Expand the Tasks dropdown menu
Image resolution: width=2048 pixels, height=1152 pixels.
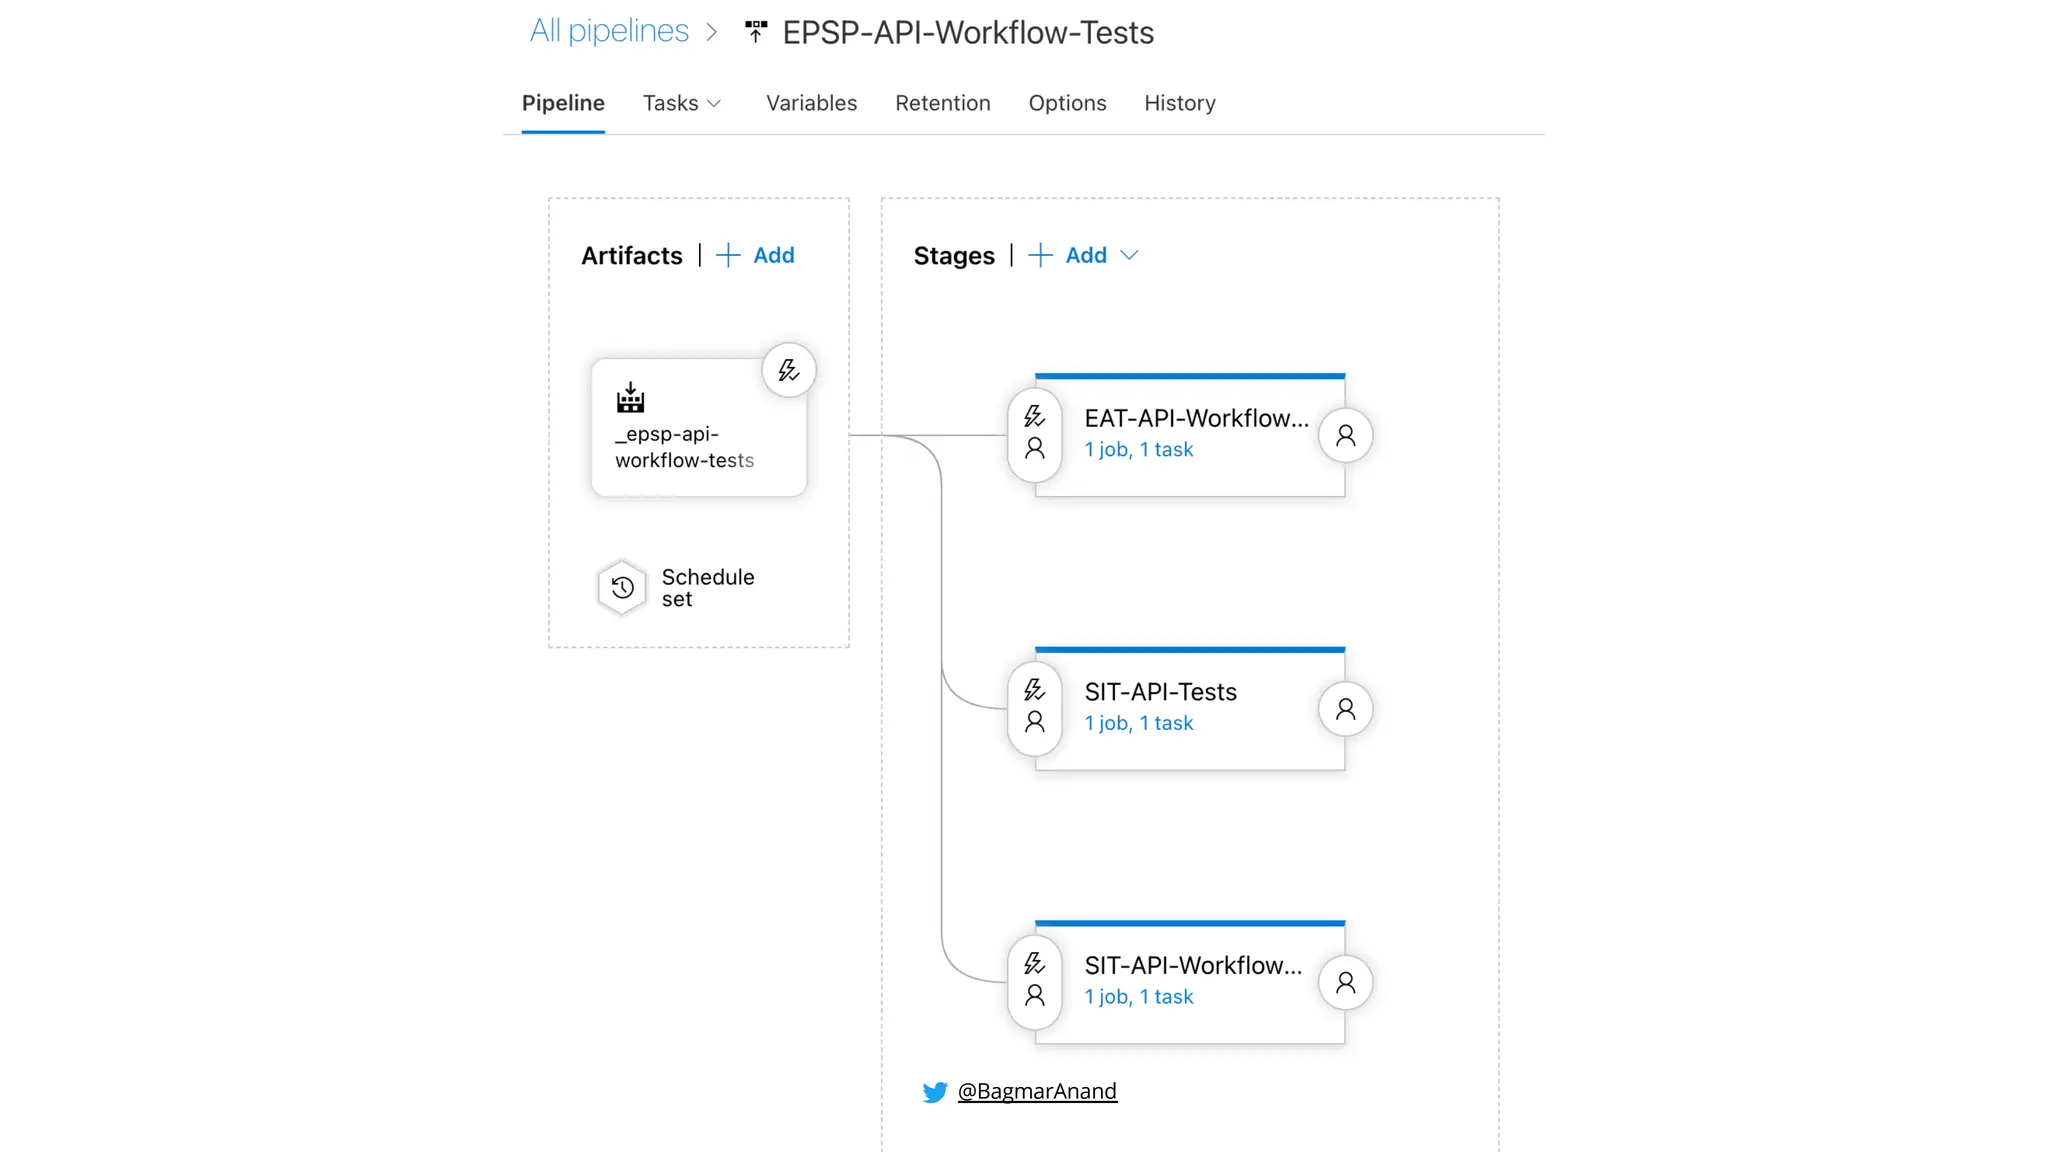(x=682, y=103)
